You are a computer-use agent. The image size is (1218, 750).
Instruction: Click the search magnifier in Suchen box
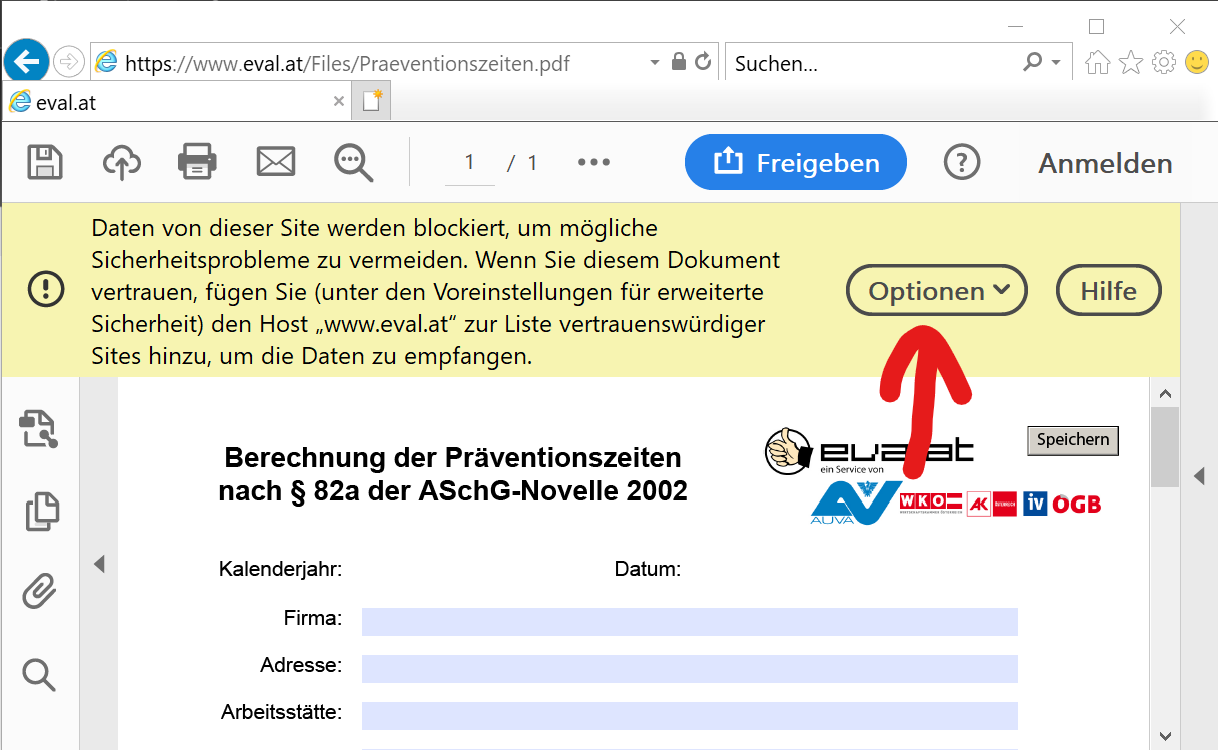click(x=1032, y=62)
